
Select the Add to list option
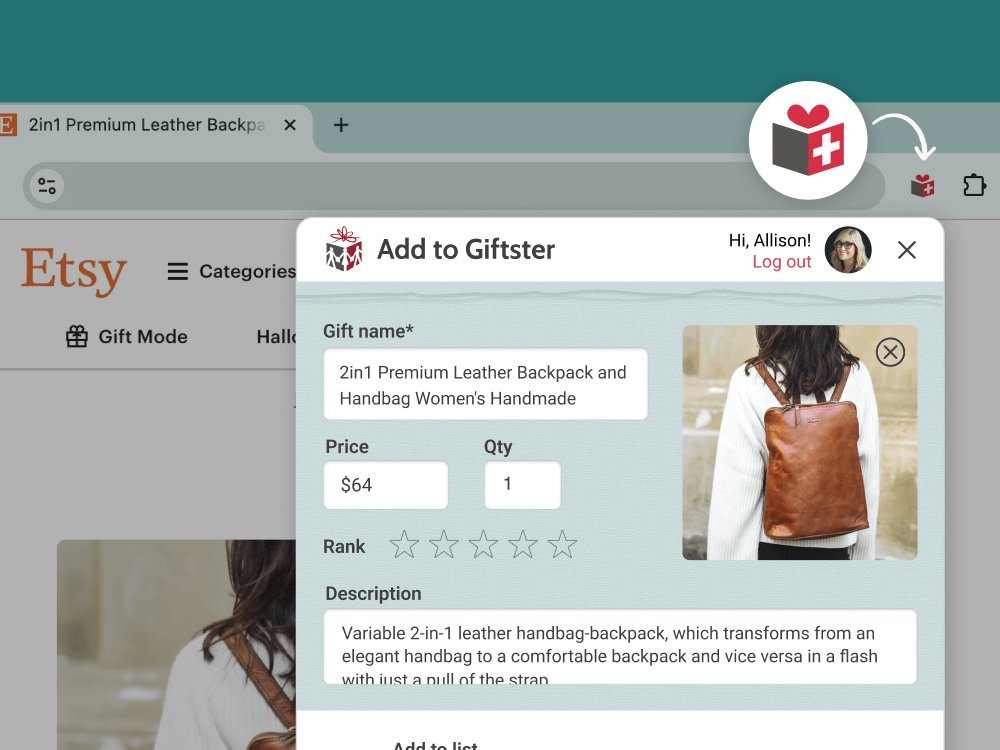435,744
